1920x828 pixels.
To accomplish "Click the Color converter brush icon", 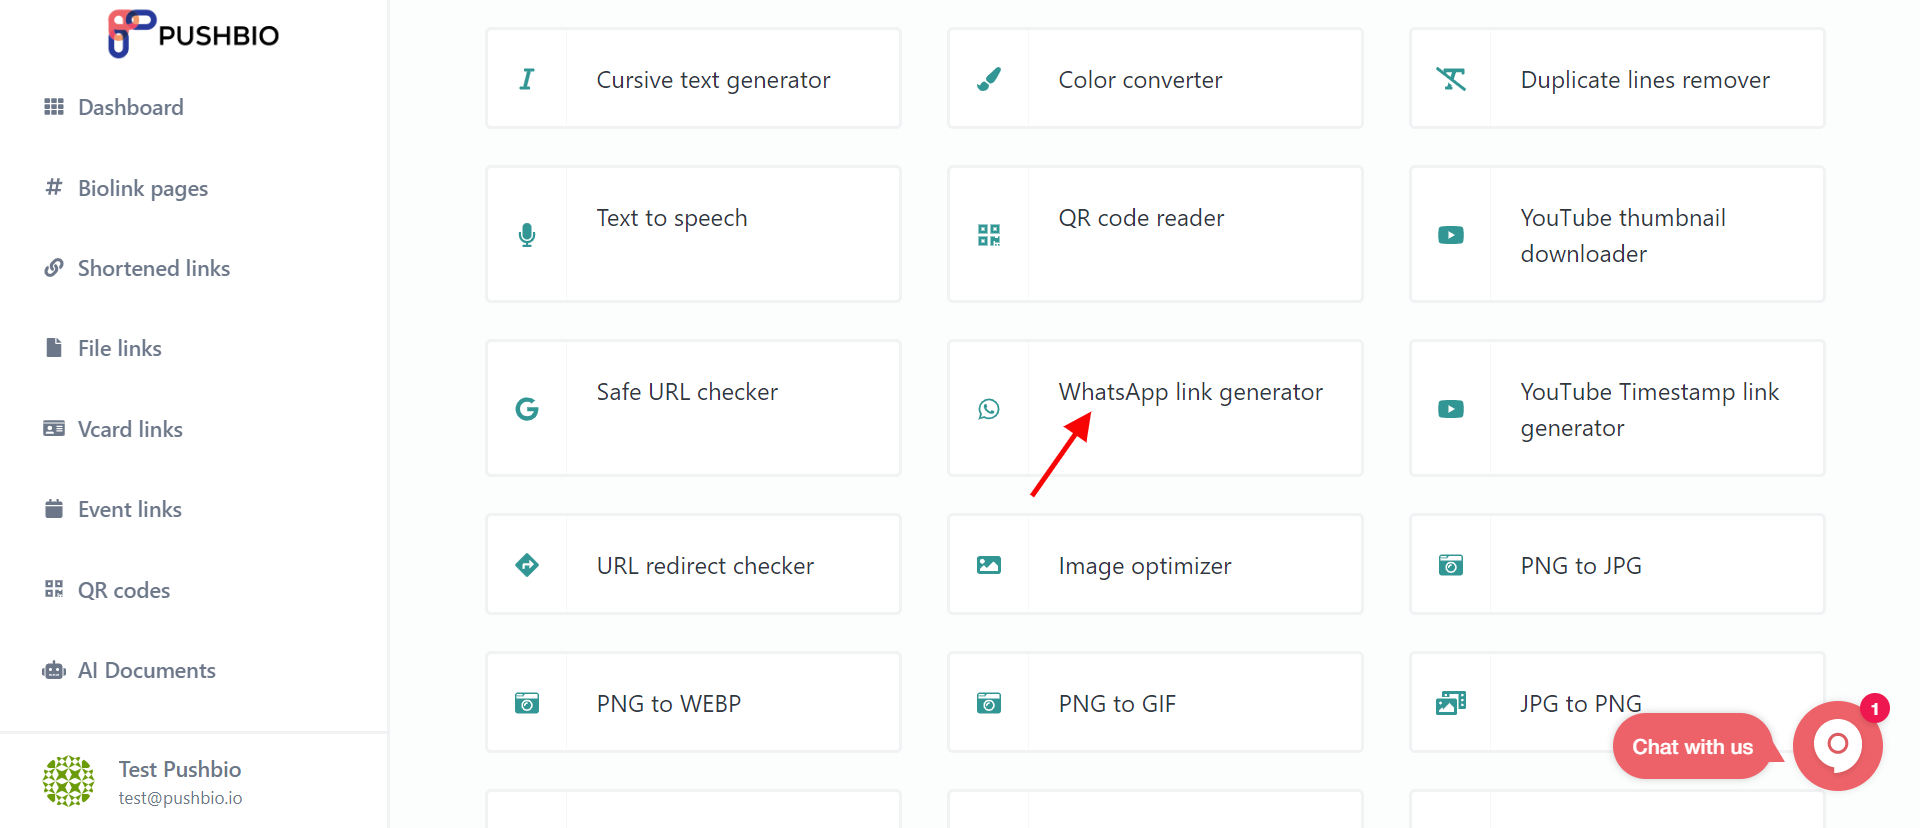I will tap(989, 79).
